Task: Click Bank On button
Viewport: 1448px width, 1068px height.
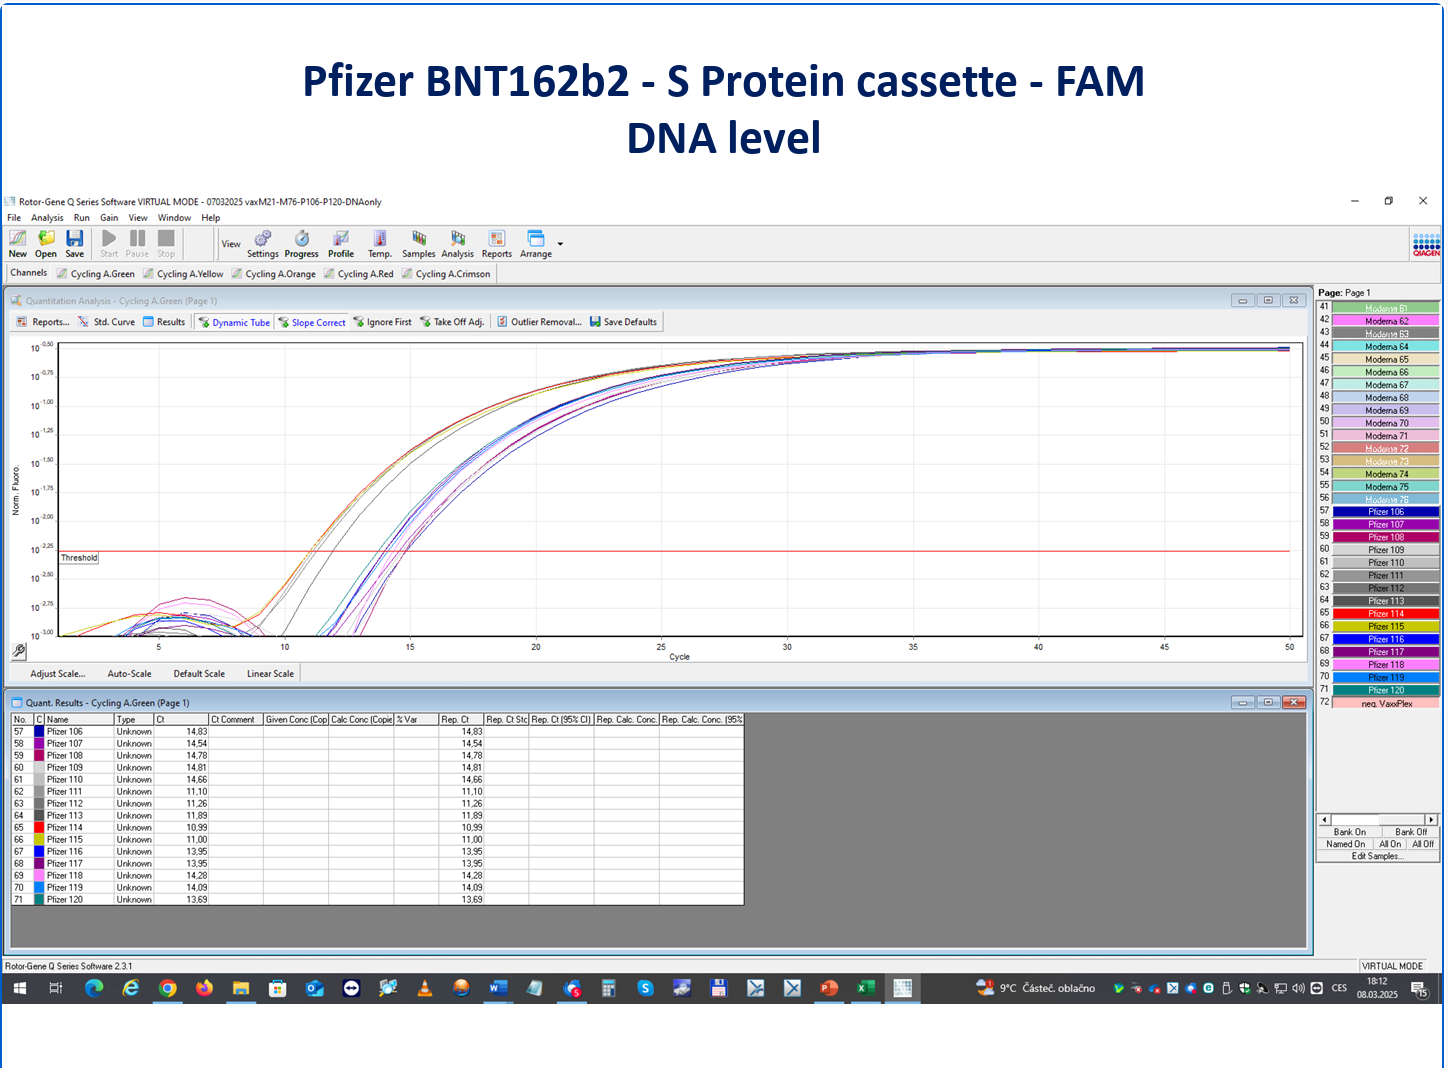Action: coord(1349,832)
